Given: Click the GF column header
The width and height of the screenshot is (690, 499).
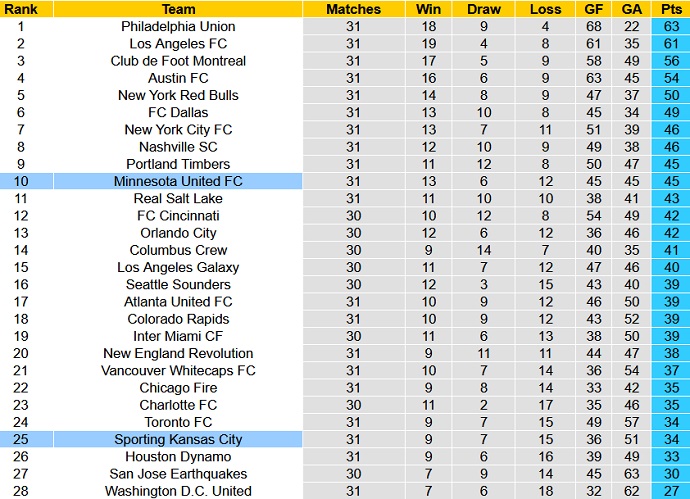Looking at the screenshot, I should click(x=594, y=9).
